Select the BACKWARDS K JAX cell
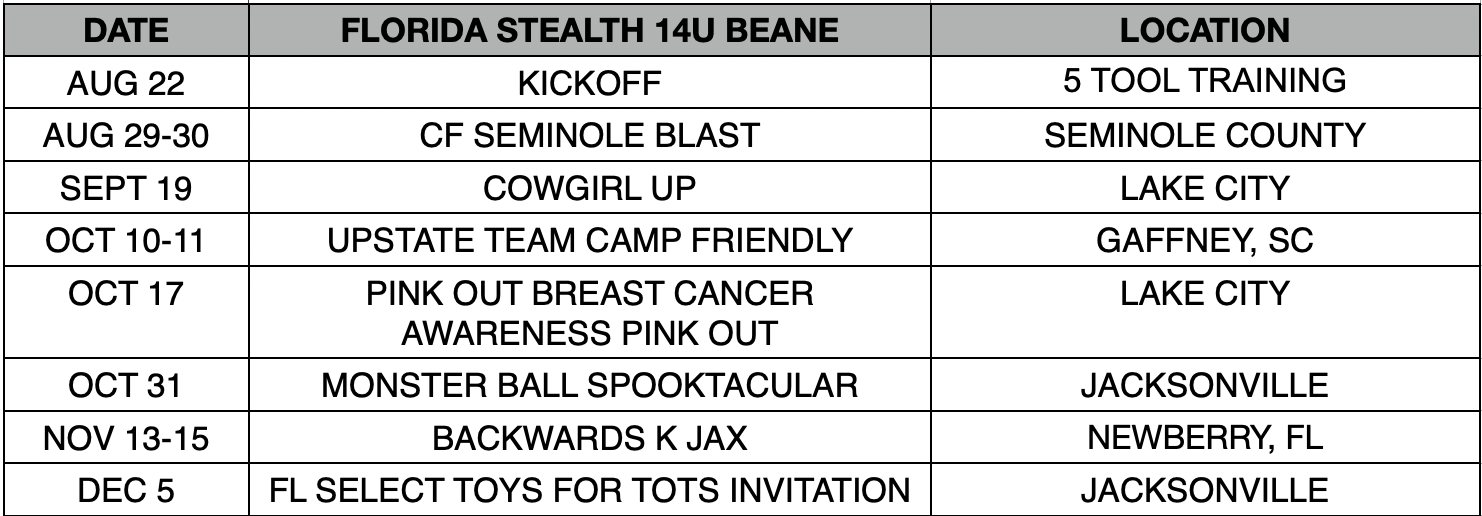 point(590,439)
